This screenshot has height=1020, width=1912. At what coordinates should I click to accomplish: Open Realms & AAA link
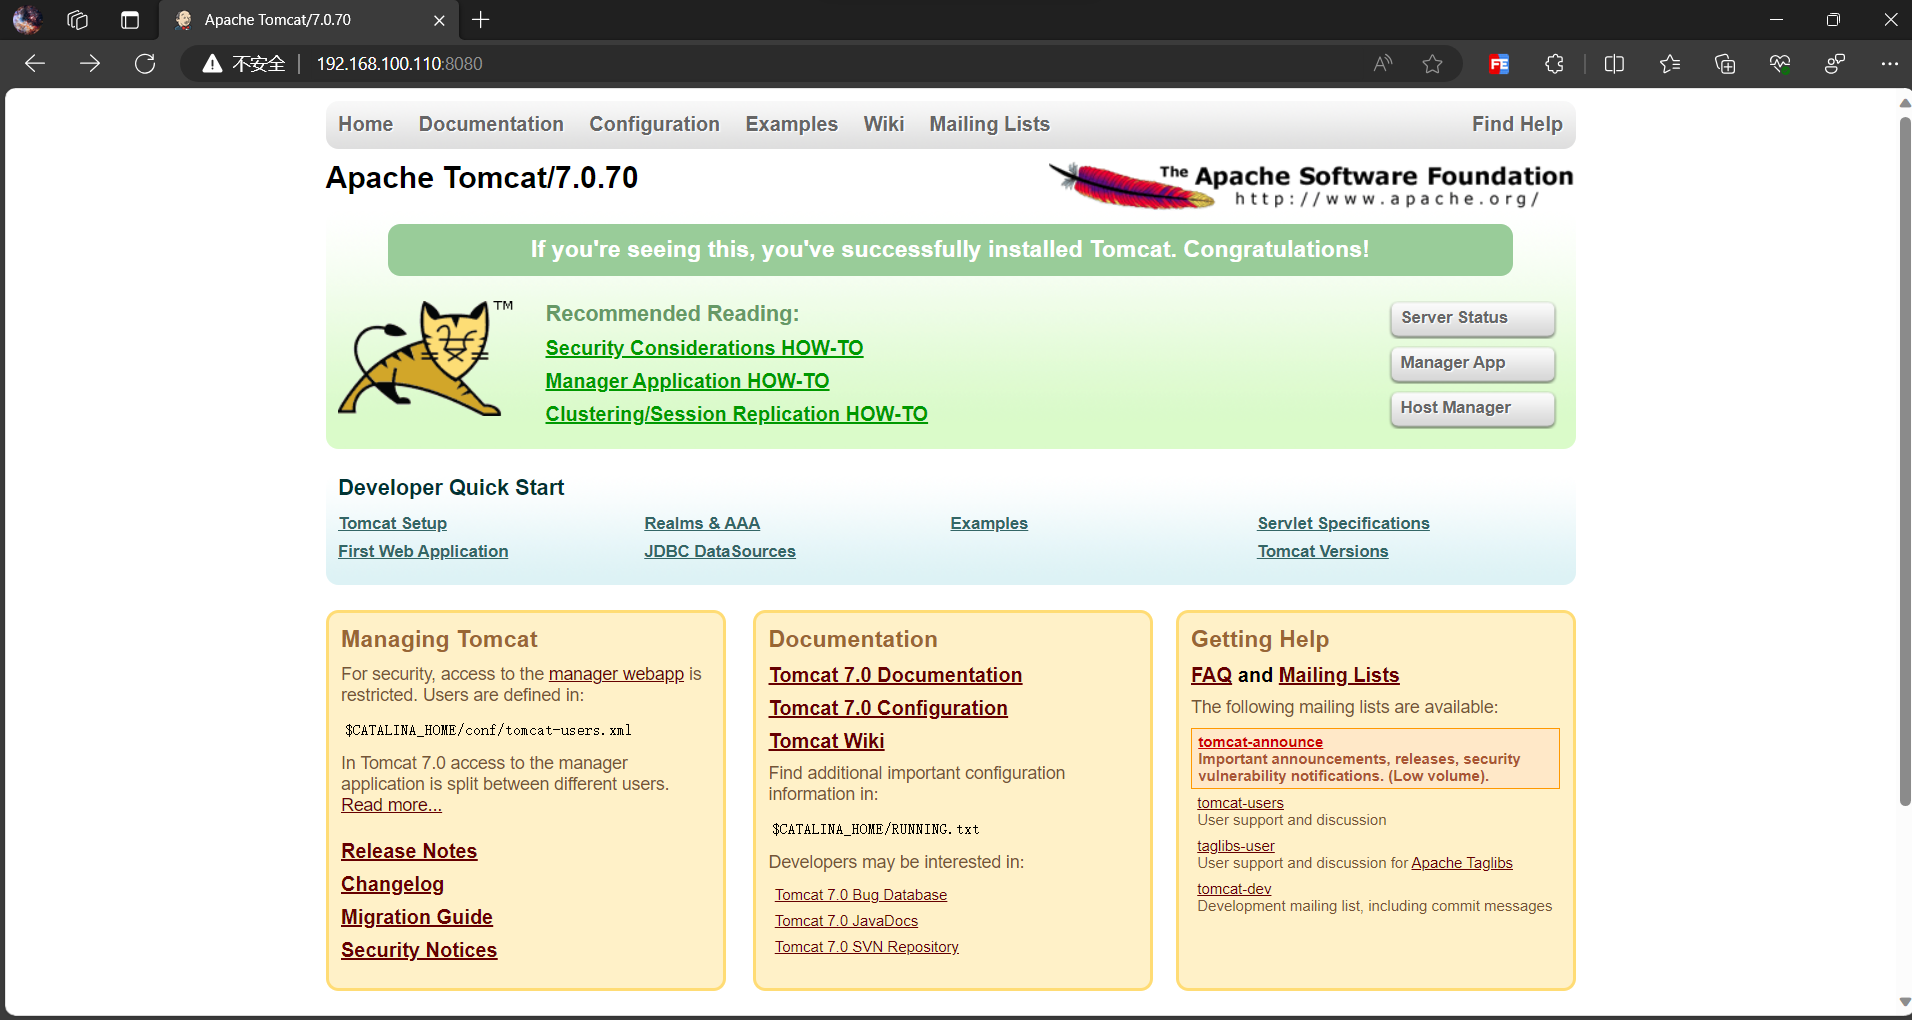point(702,523)
